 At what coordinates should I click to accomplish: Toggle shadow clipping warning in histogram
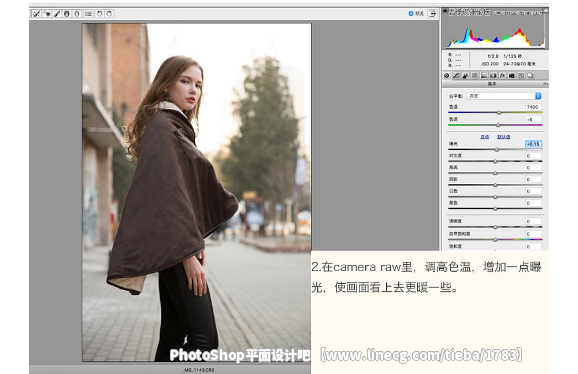pos(445,11)
